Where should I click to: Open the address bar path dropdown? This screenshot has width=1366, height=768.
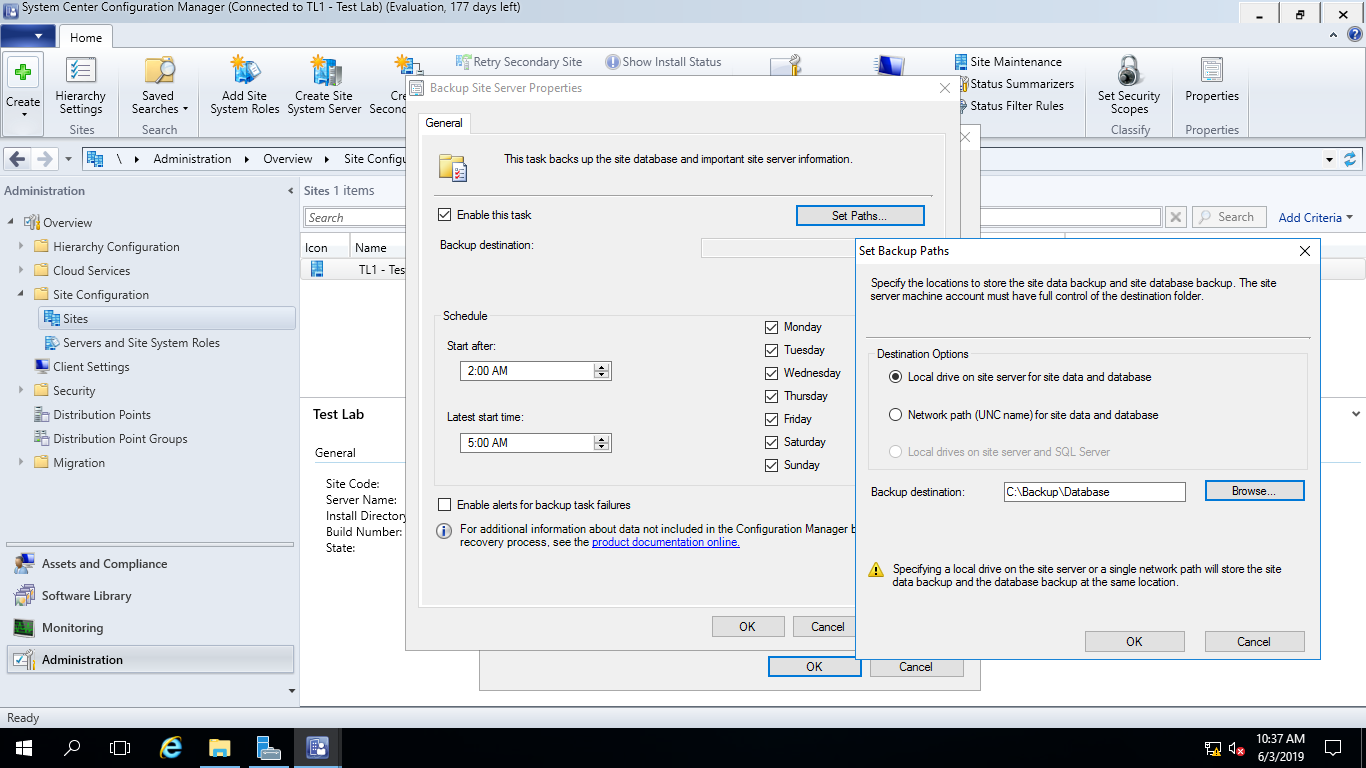click(1329, 159)
